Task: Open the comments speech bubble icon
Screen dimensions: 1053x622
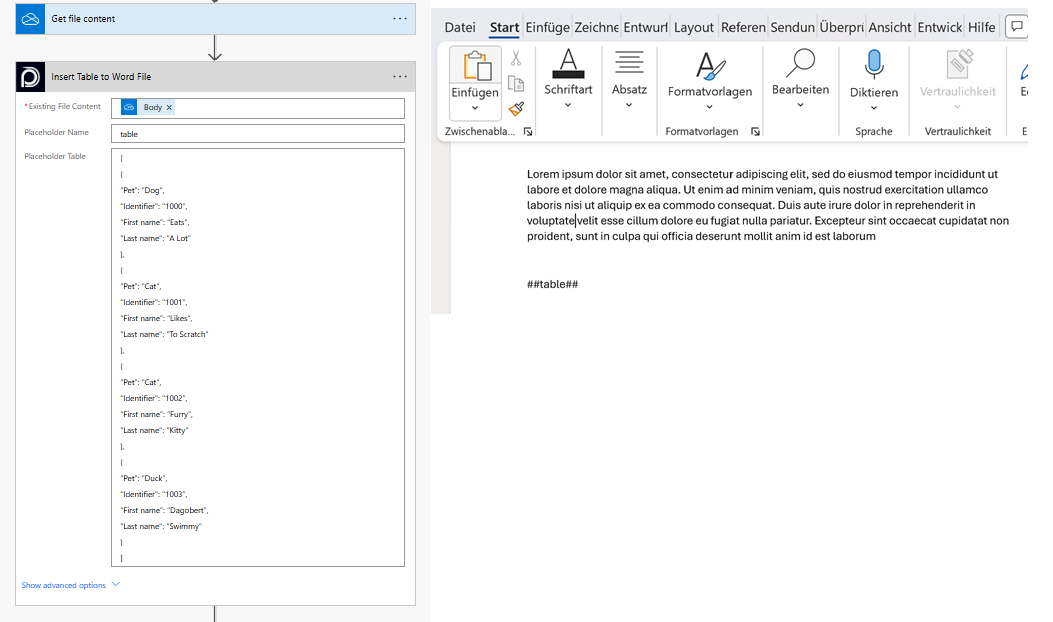Action: (1015, 27)
